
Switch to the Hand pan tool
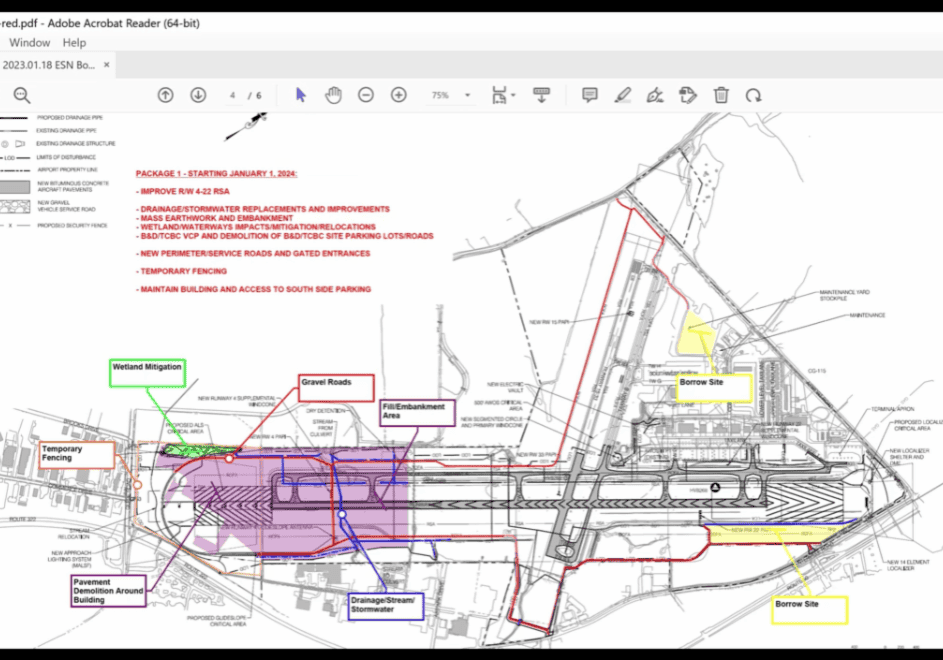click(x=333, y=95)
